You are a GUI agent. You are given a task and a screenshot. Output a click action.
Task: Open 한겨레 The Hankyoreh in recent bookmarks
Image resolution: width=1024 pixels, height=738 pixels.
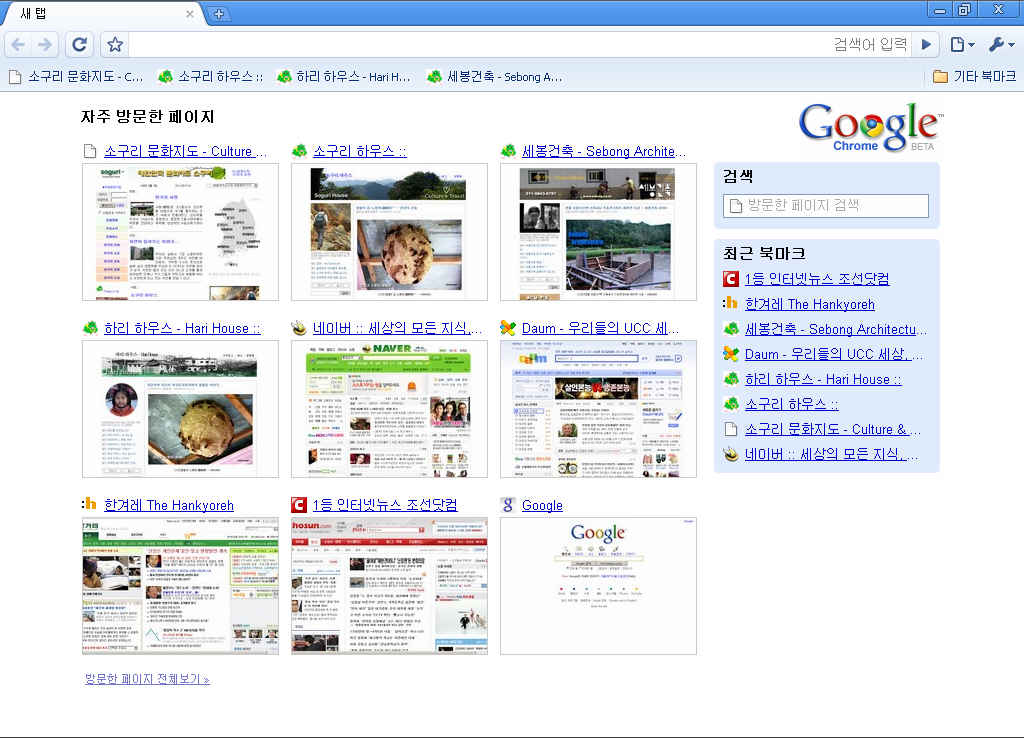810,304
